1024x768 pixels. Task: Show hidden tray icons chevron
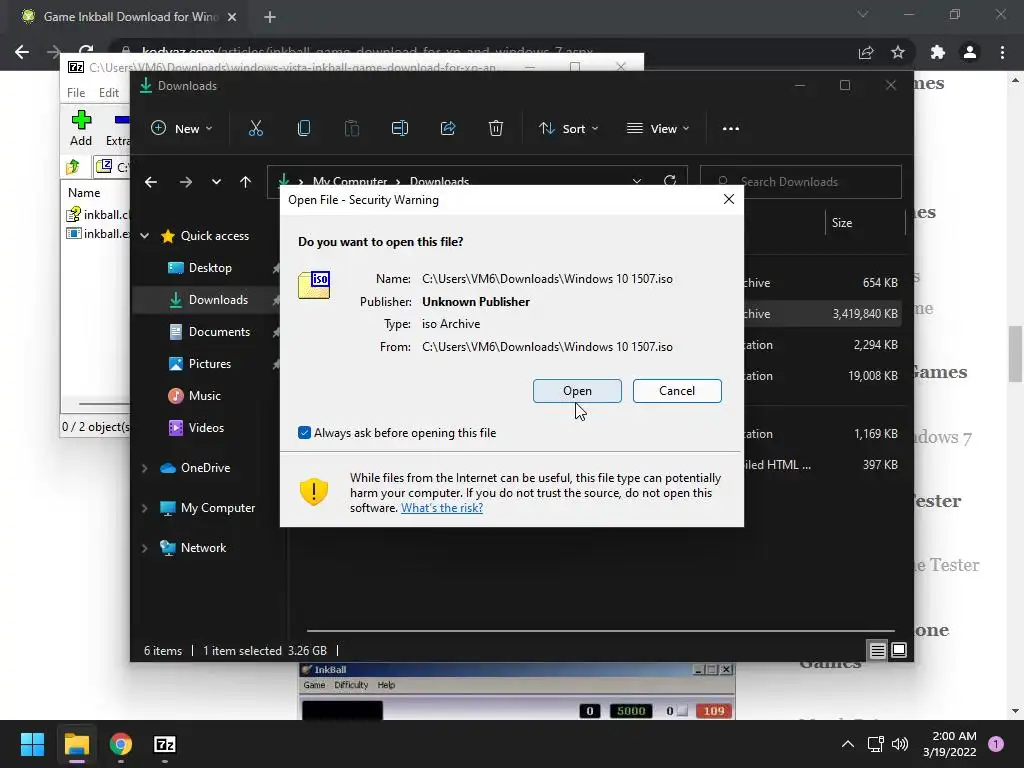click(847, 744)
